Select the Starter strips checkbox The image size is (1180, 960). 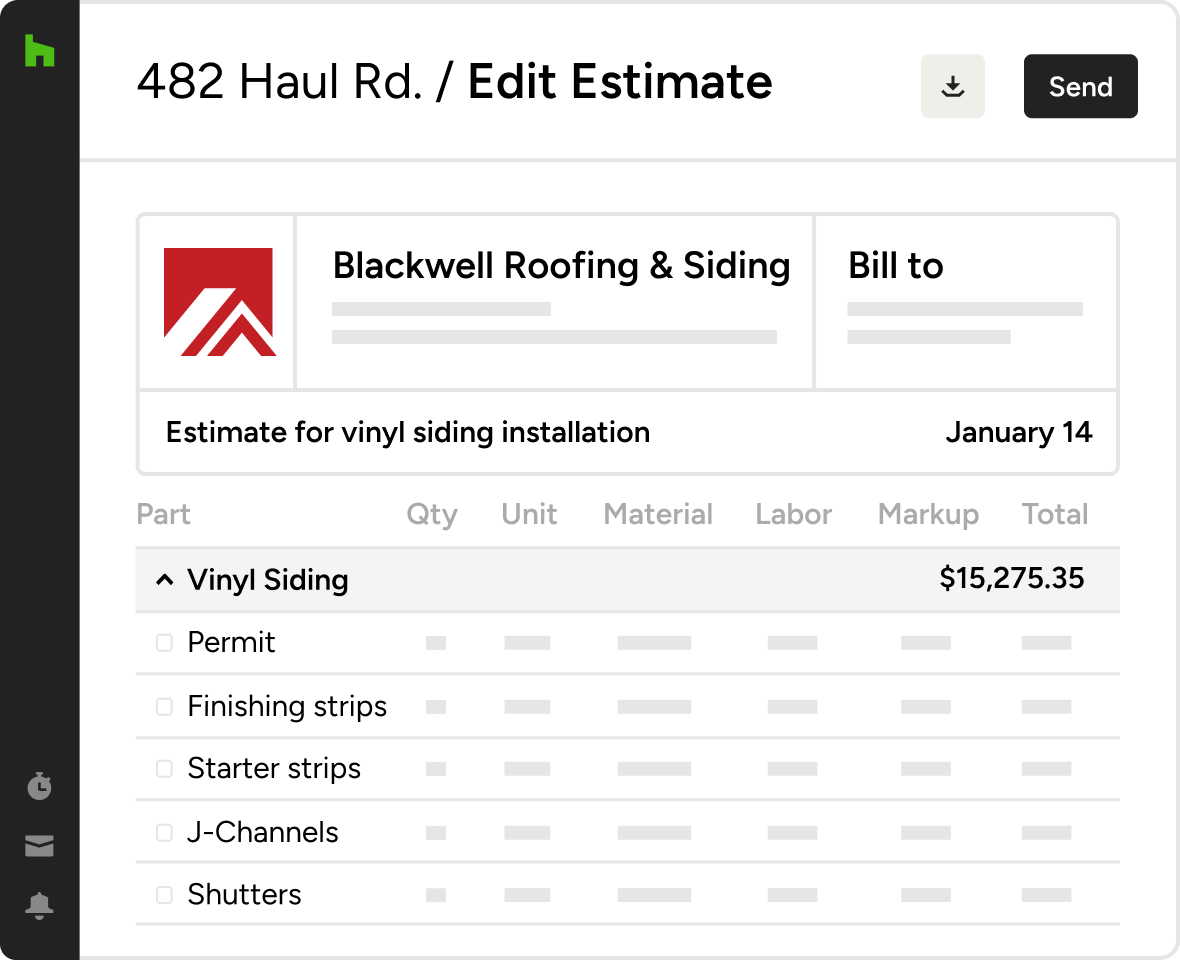click(x=163, y=769)
